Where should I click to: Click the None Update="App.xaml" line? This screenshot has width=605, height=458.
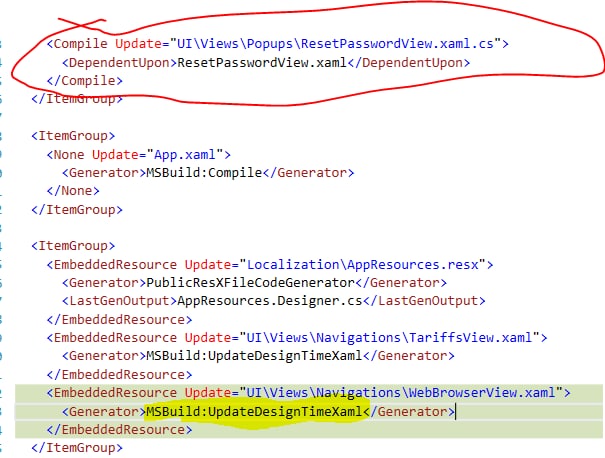pos(139,155)
